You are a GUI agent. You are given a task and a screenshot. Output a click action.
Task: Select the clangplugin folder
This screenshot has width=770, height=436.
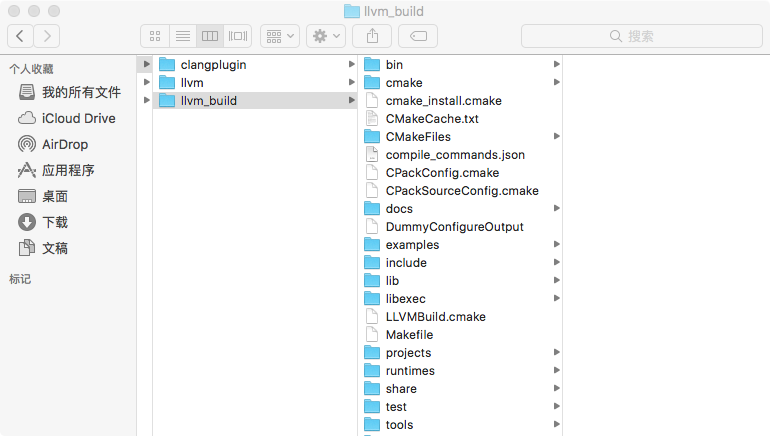click(255, 65)
